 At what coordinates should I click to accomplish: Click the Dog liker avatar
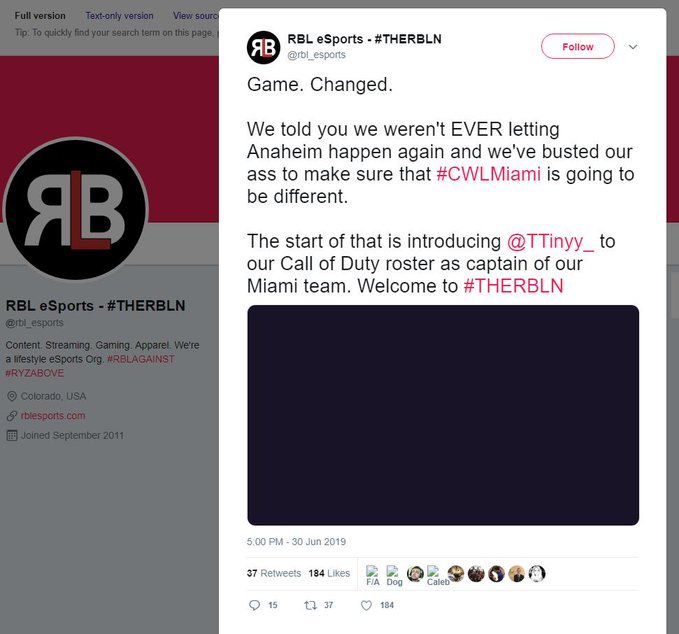(394, 576)
